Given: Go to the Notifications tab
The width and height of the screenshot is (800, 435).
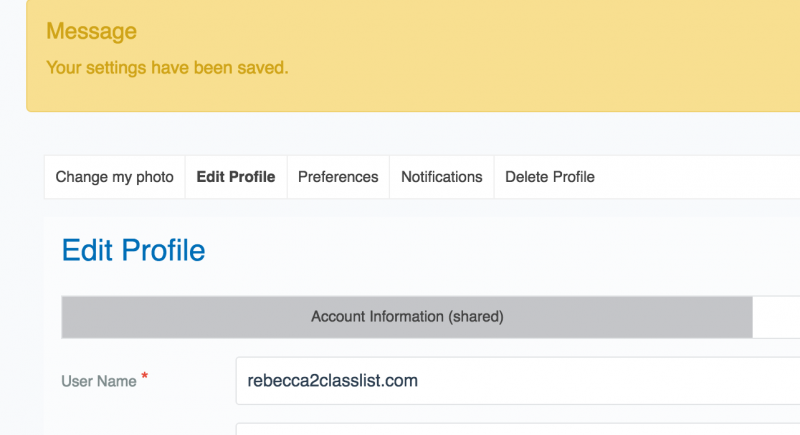Looking at the screenshot, I should 441,177.
